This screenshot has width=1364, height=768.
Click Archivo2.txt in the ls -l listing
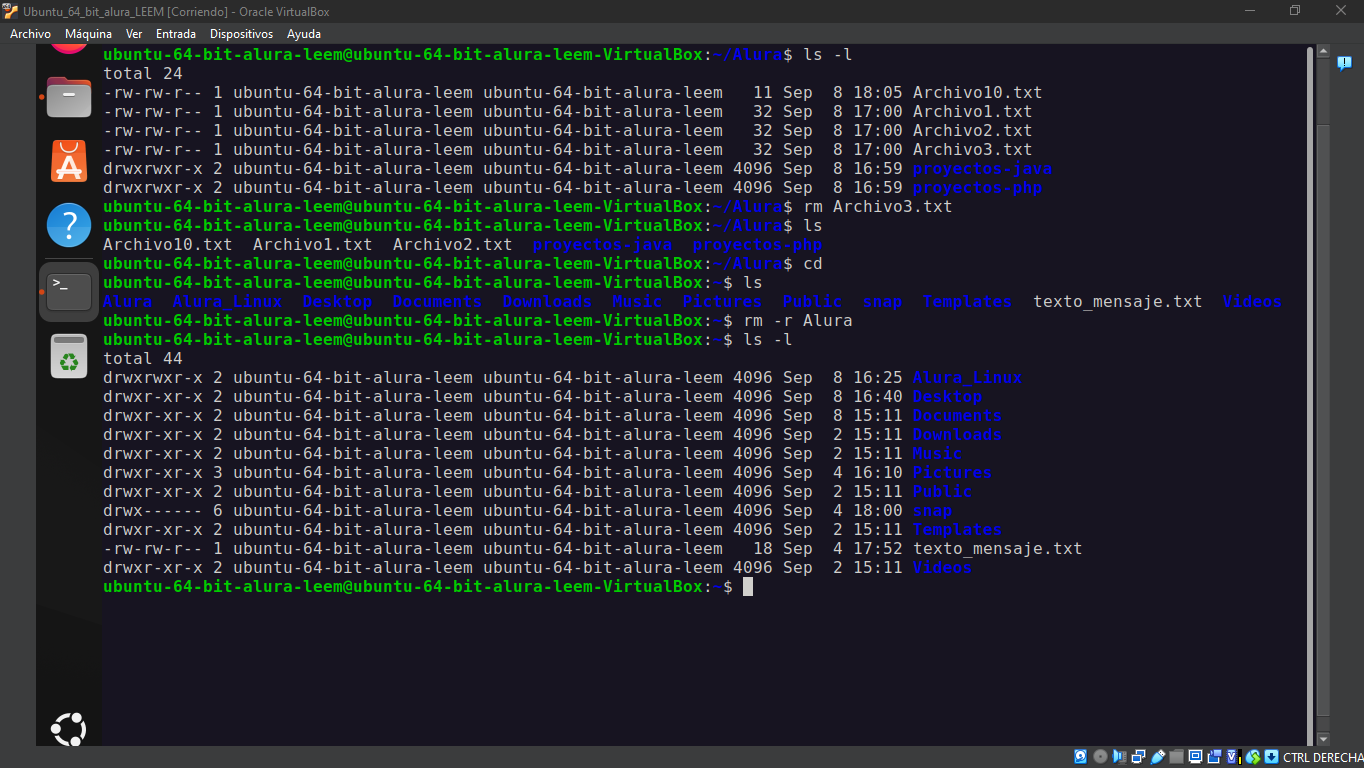972,130
